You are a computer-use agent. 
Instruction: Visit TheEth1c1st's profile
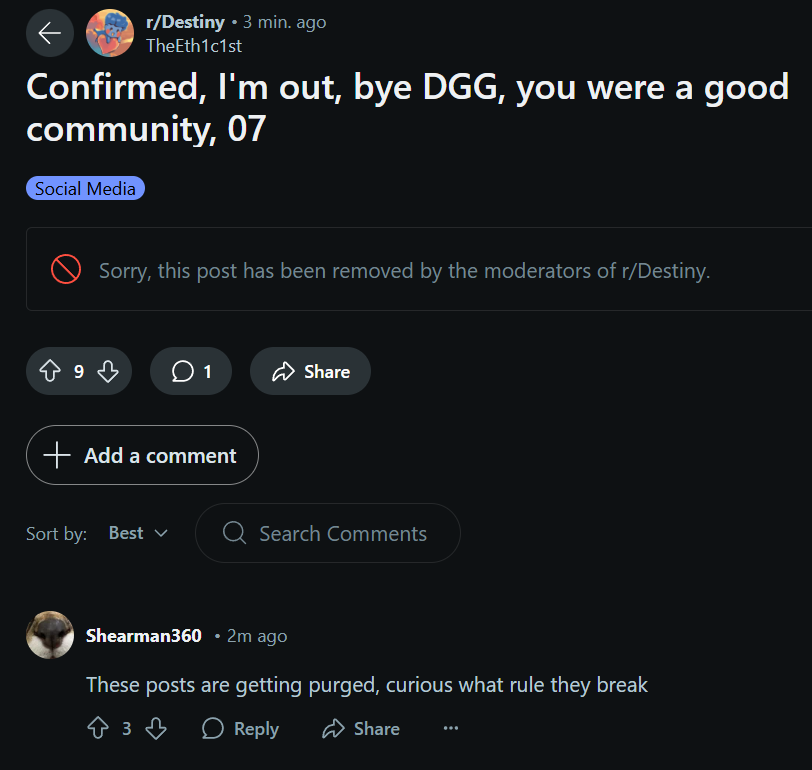pyautogui.click(x=194, y=45)
